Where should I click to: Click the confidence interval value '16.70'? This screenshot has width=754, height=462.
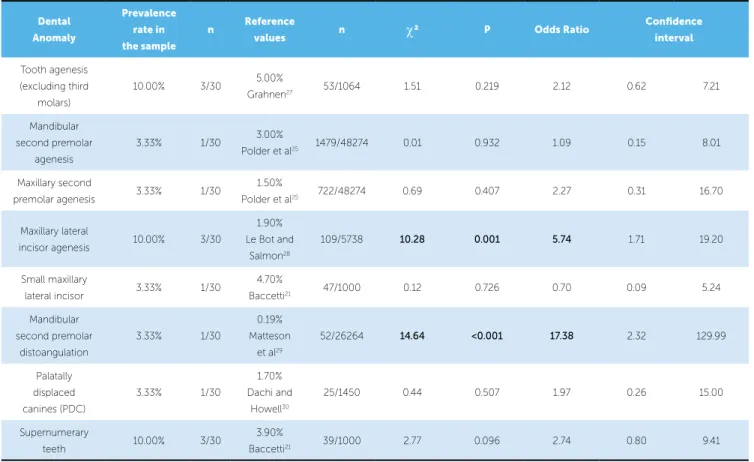[x=711, y=191]
